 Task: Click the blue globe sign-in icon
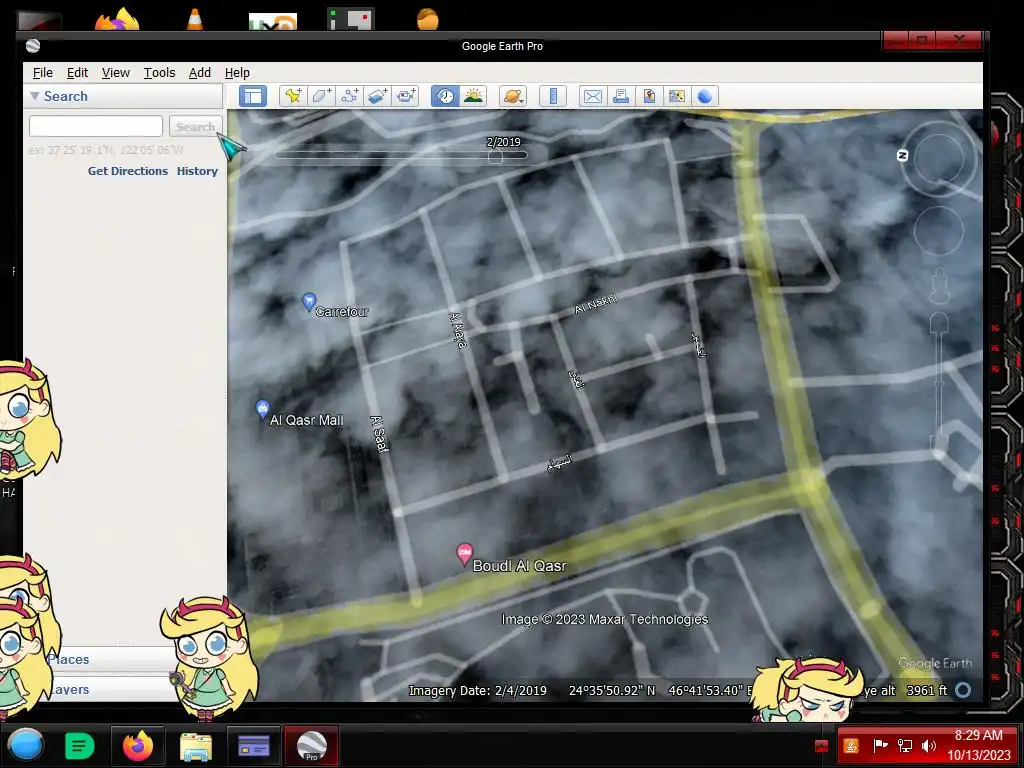click(705, 97)
